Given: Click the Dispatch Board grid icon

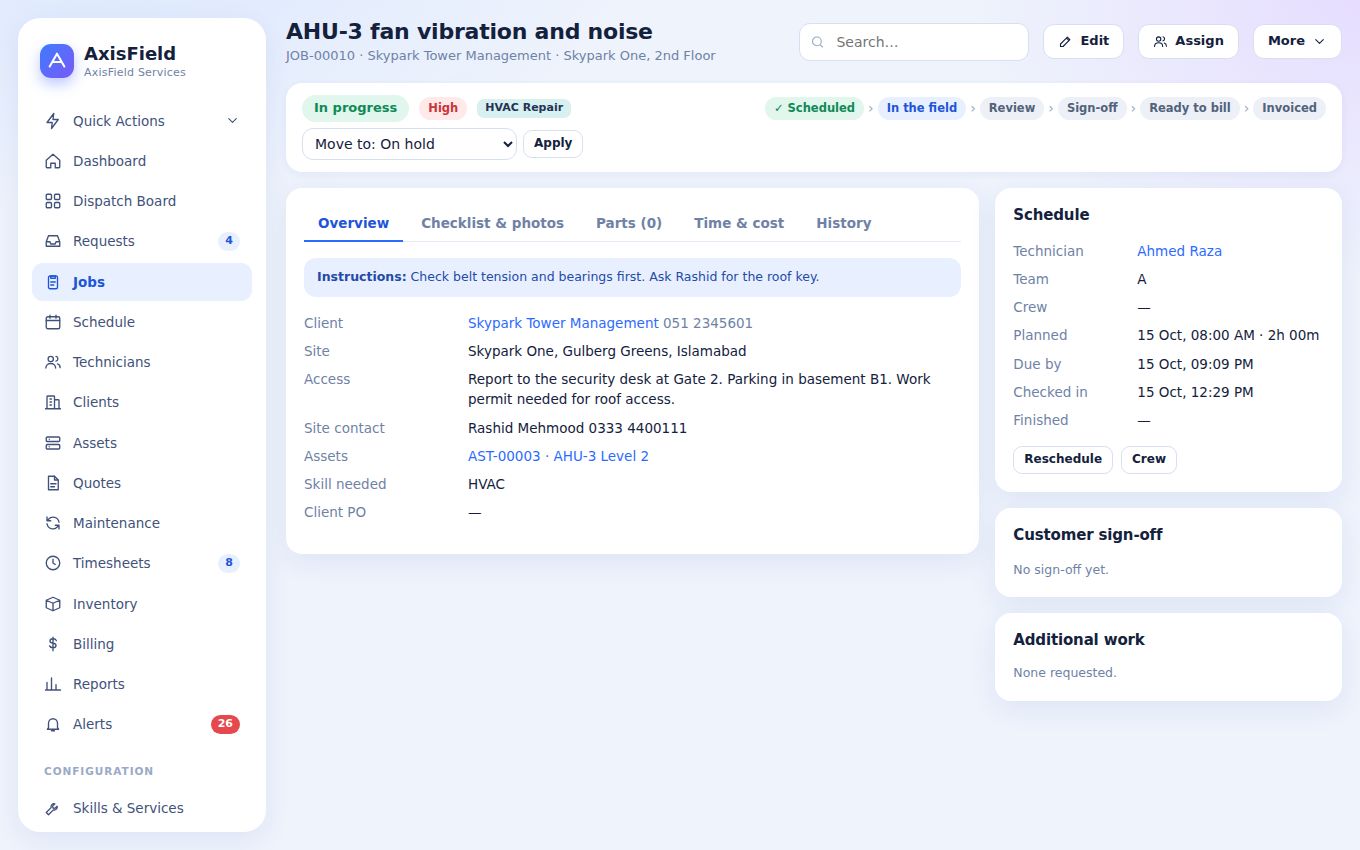Looking at the screenshot, I should pyautogui.click(x=53, y=201).
